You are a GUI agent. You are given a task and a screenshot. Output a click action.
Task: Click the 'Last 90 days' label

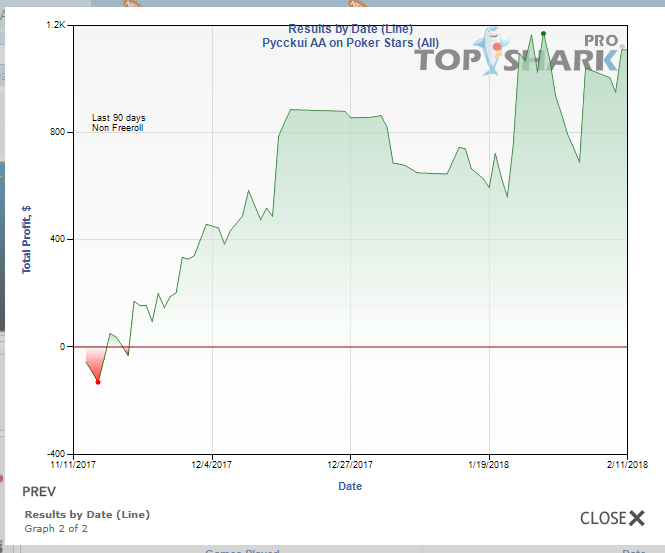point(119,118)
